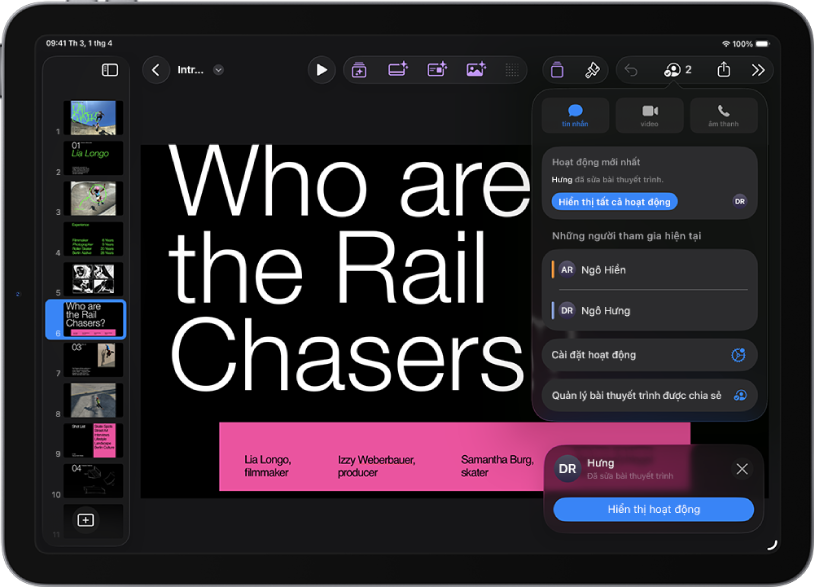This screenshot has height=588, width=814.
Task: Switch to the tin nhắn tab
Action: [x=575, y=115]
